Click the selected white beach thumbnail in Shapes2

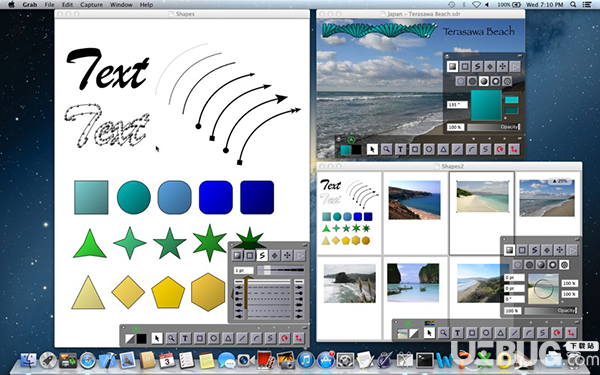(x=483, y=196)
